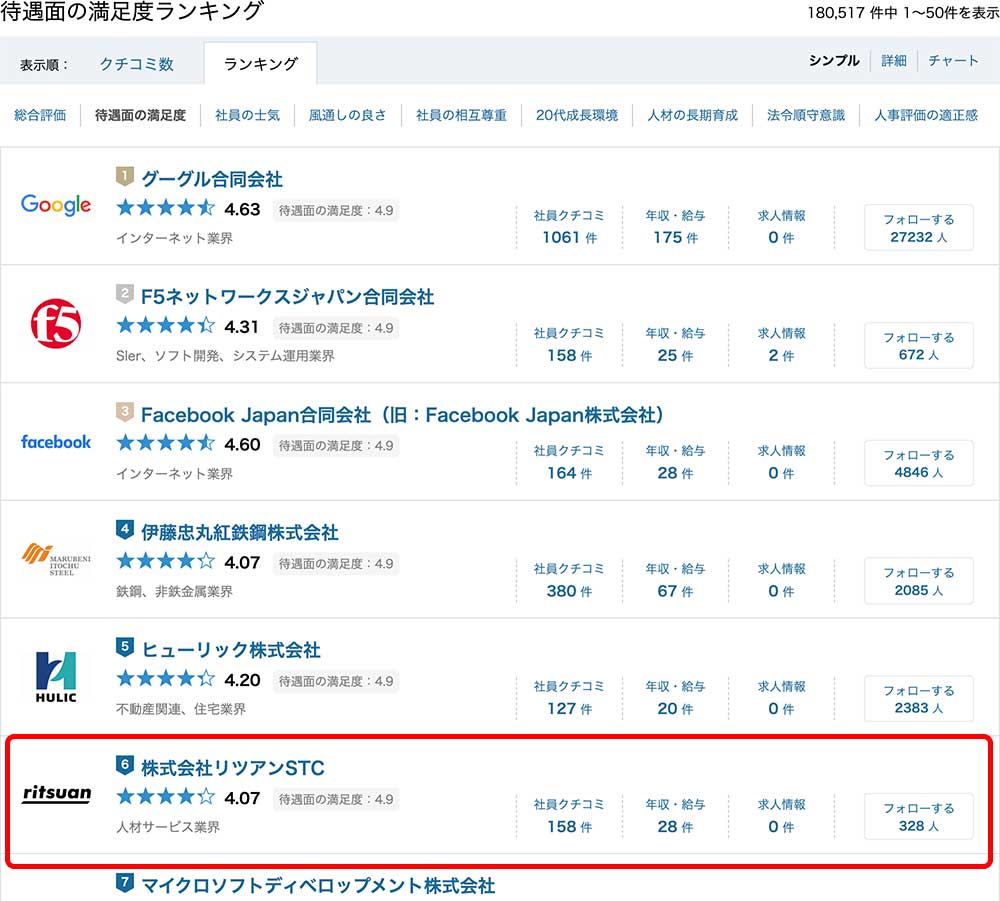Open グーグル合同会社 company page

[212, 180]
